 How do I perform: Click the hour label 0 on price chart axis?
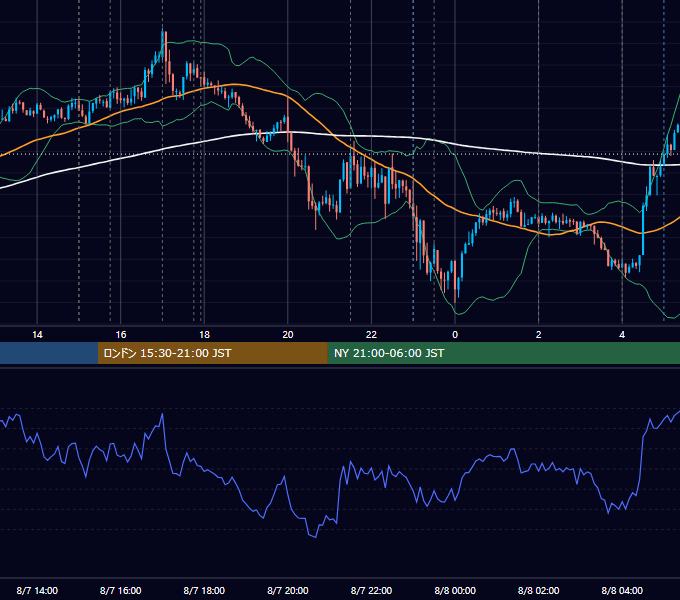tap(455, 335)
